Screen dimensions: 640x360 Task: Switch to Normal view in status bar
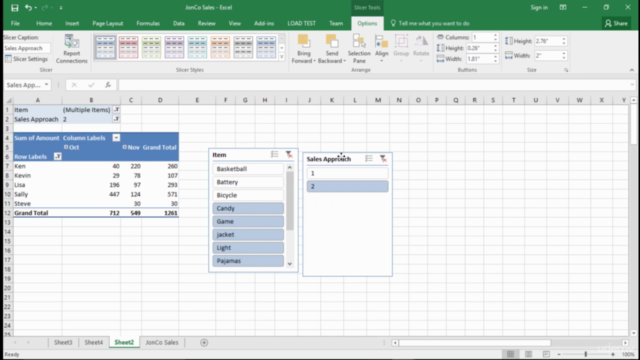pos(510,354)
